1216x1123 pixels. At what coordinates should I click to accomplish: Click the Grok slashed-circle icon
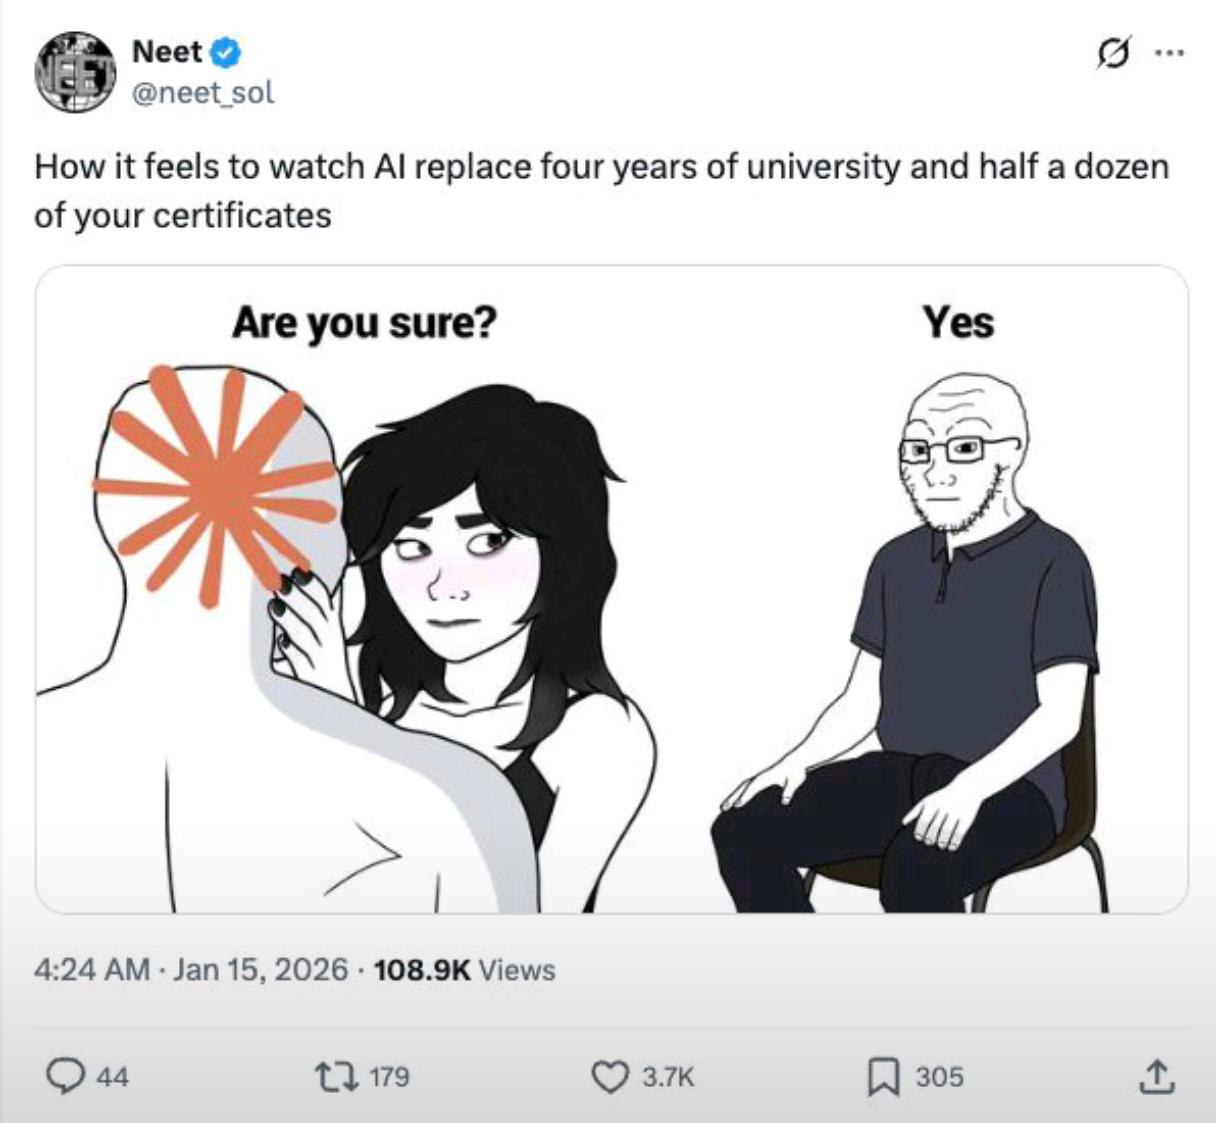pos(1110,53)
